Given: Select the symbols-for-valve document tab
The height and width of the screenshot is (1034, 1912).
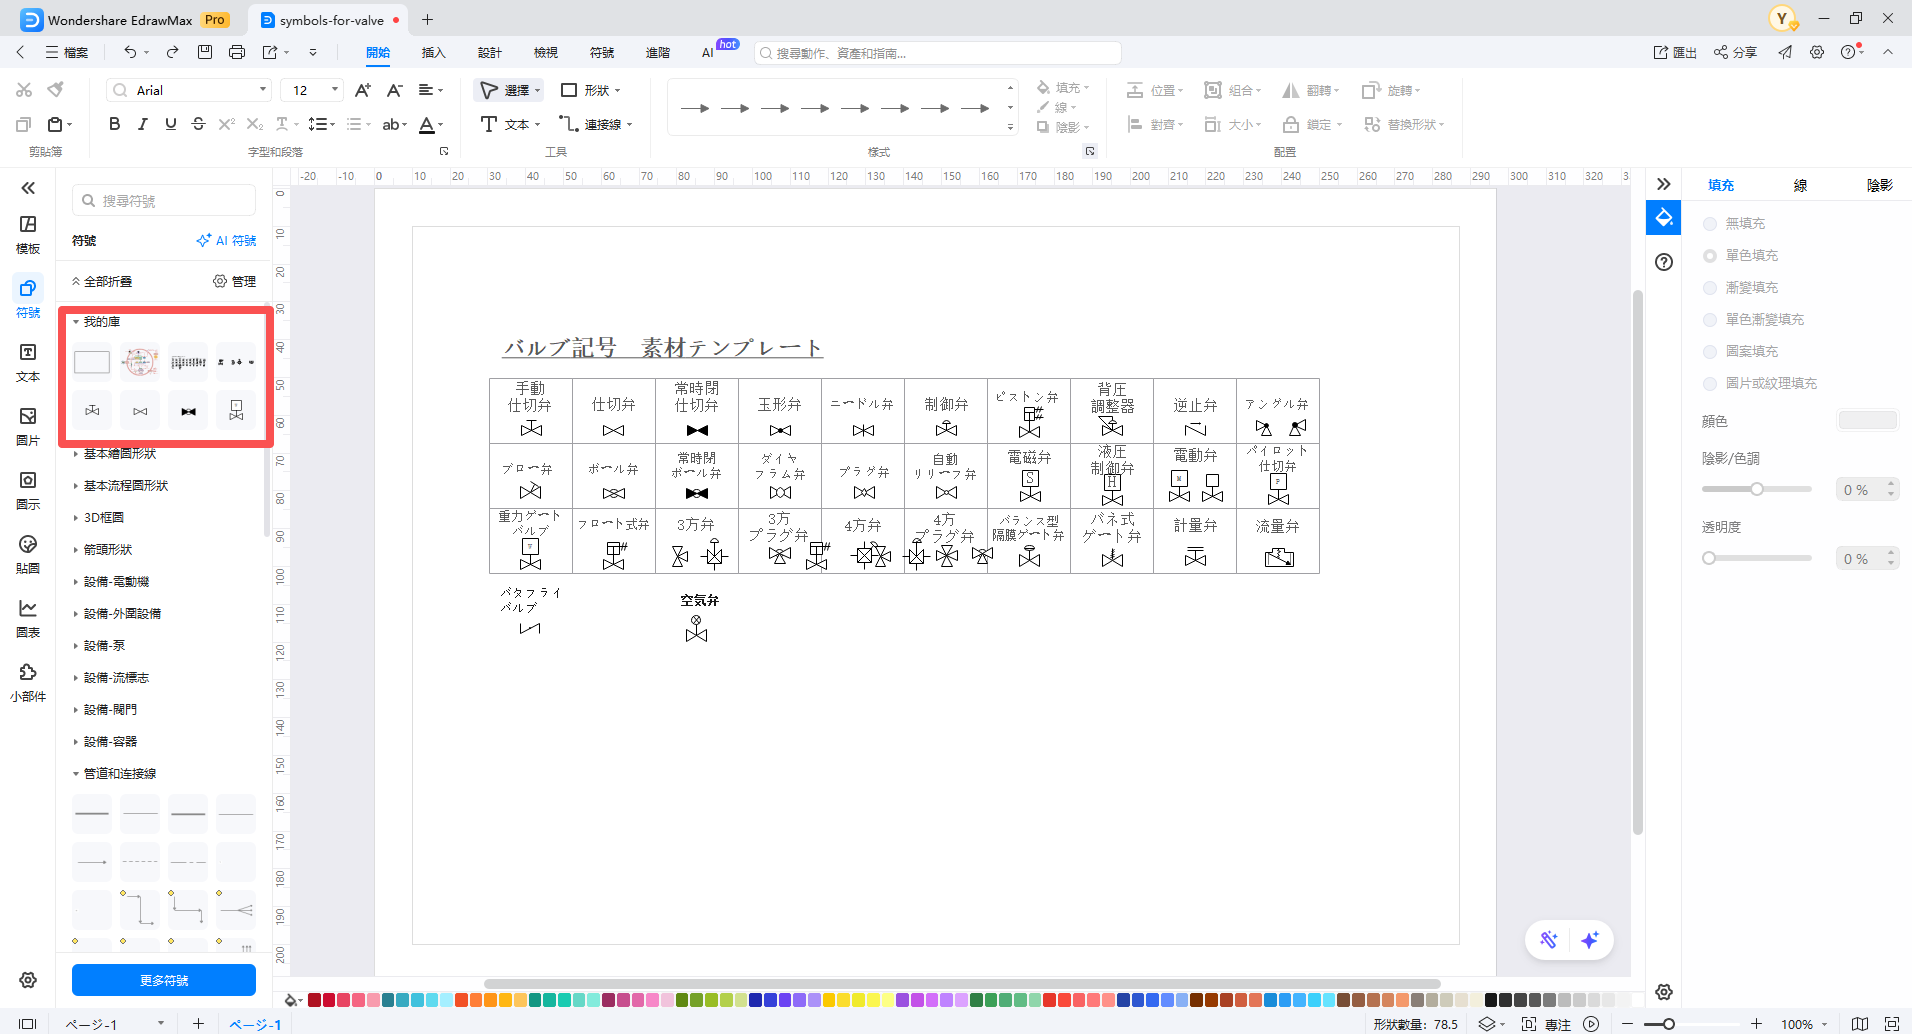Looking at the screenshot, I should [x=325, y=19].
